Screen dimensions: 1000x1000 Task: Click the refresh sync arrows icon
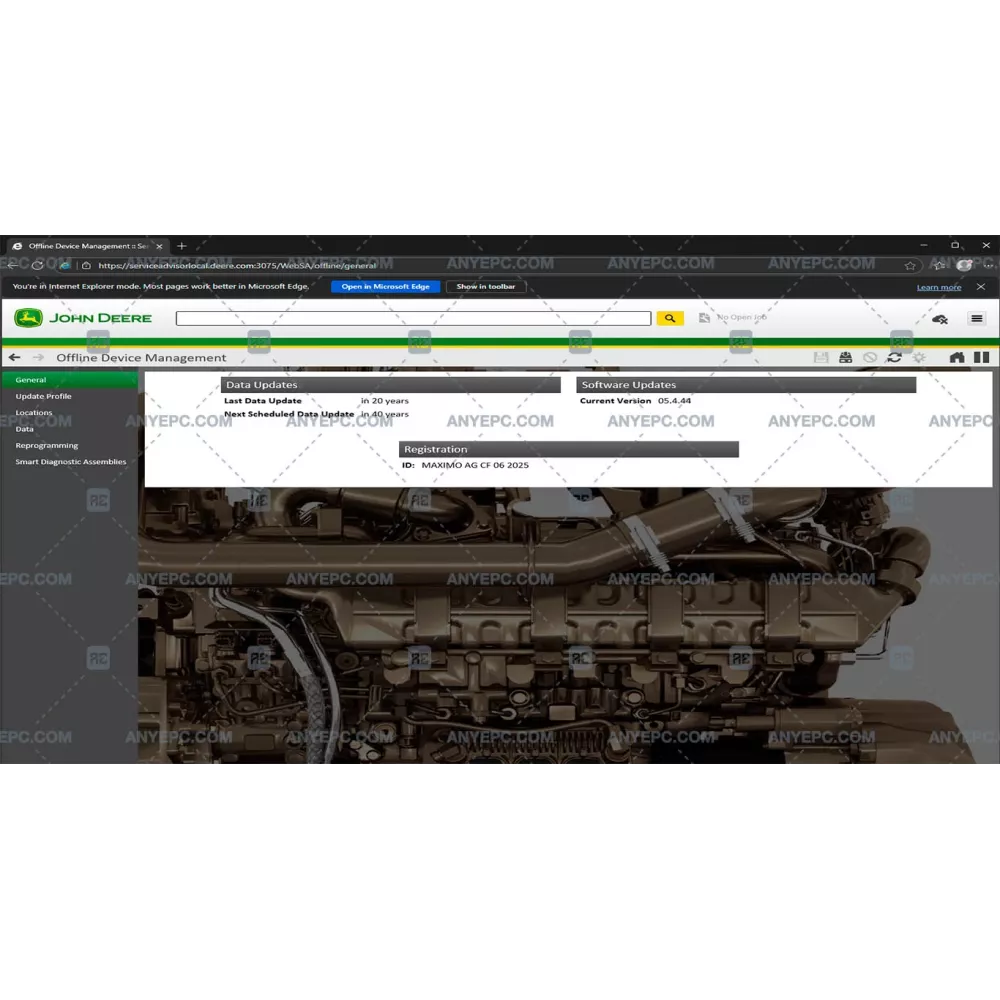tap(894, 357)
